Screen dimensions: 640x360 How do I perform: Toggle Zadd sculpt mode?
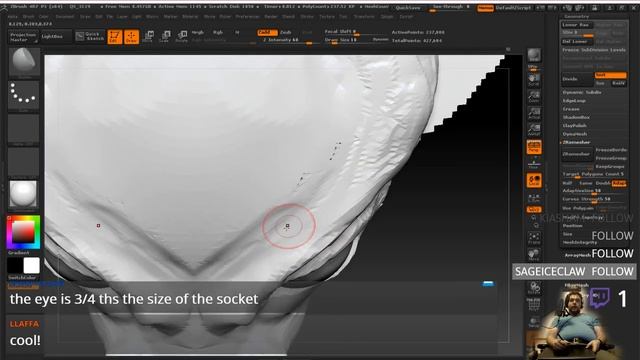267,32
